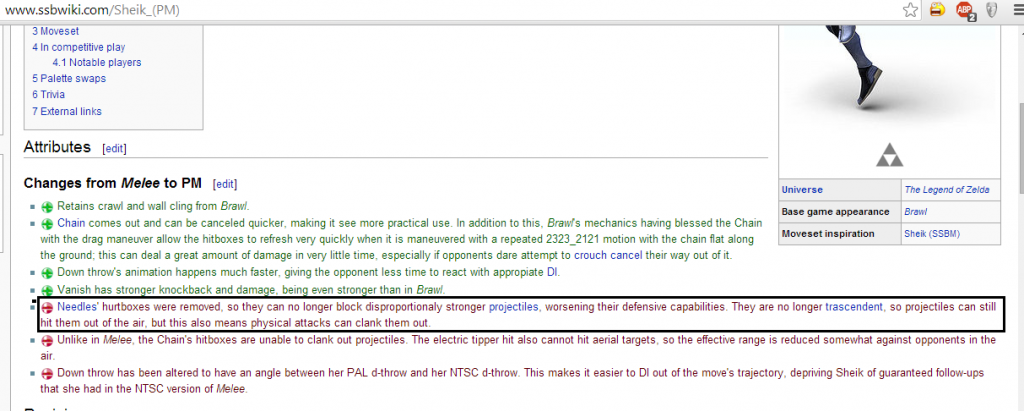Open the gray shield extension icon
The width and height of the screenshot is (1024, 411).
pyautogui.click(x=992, y=10)
